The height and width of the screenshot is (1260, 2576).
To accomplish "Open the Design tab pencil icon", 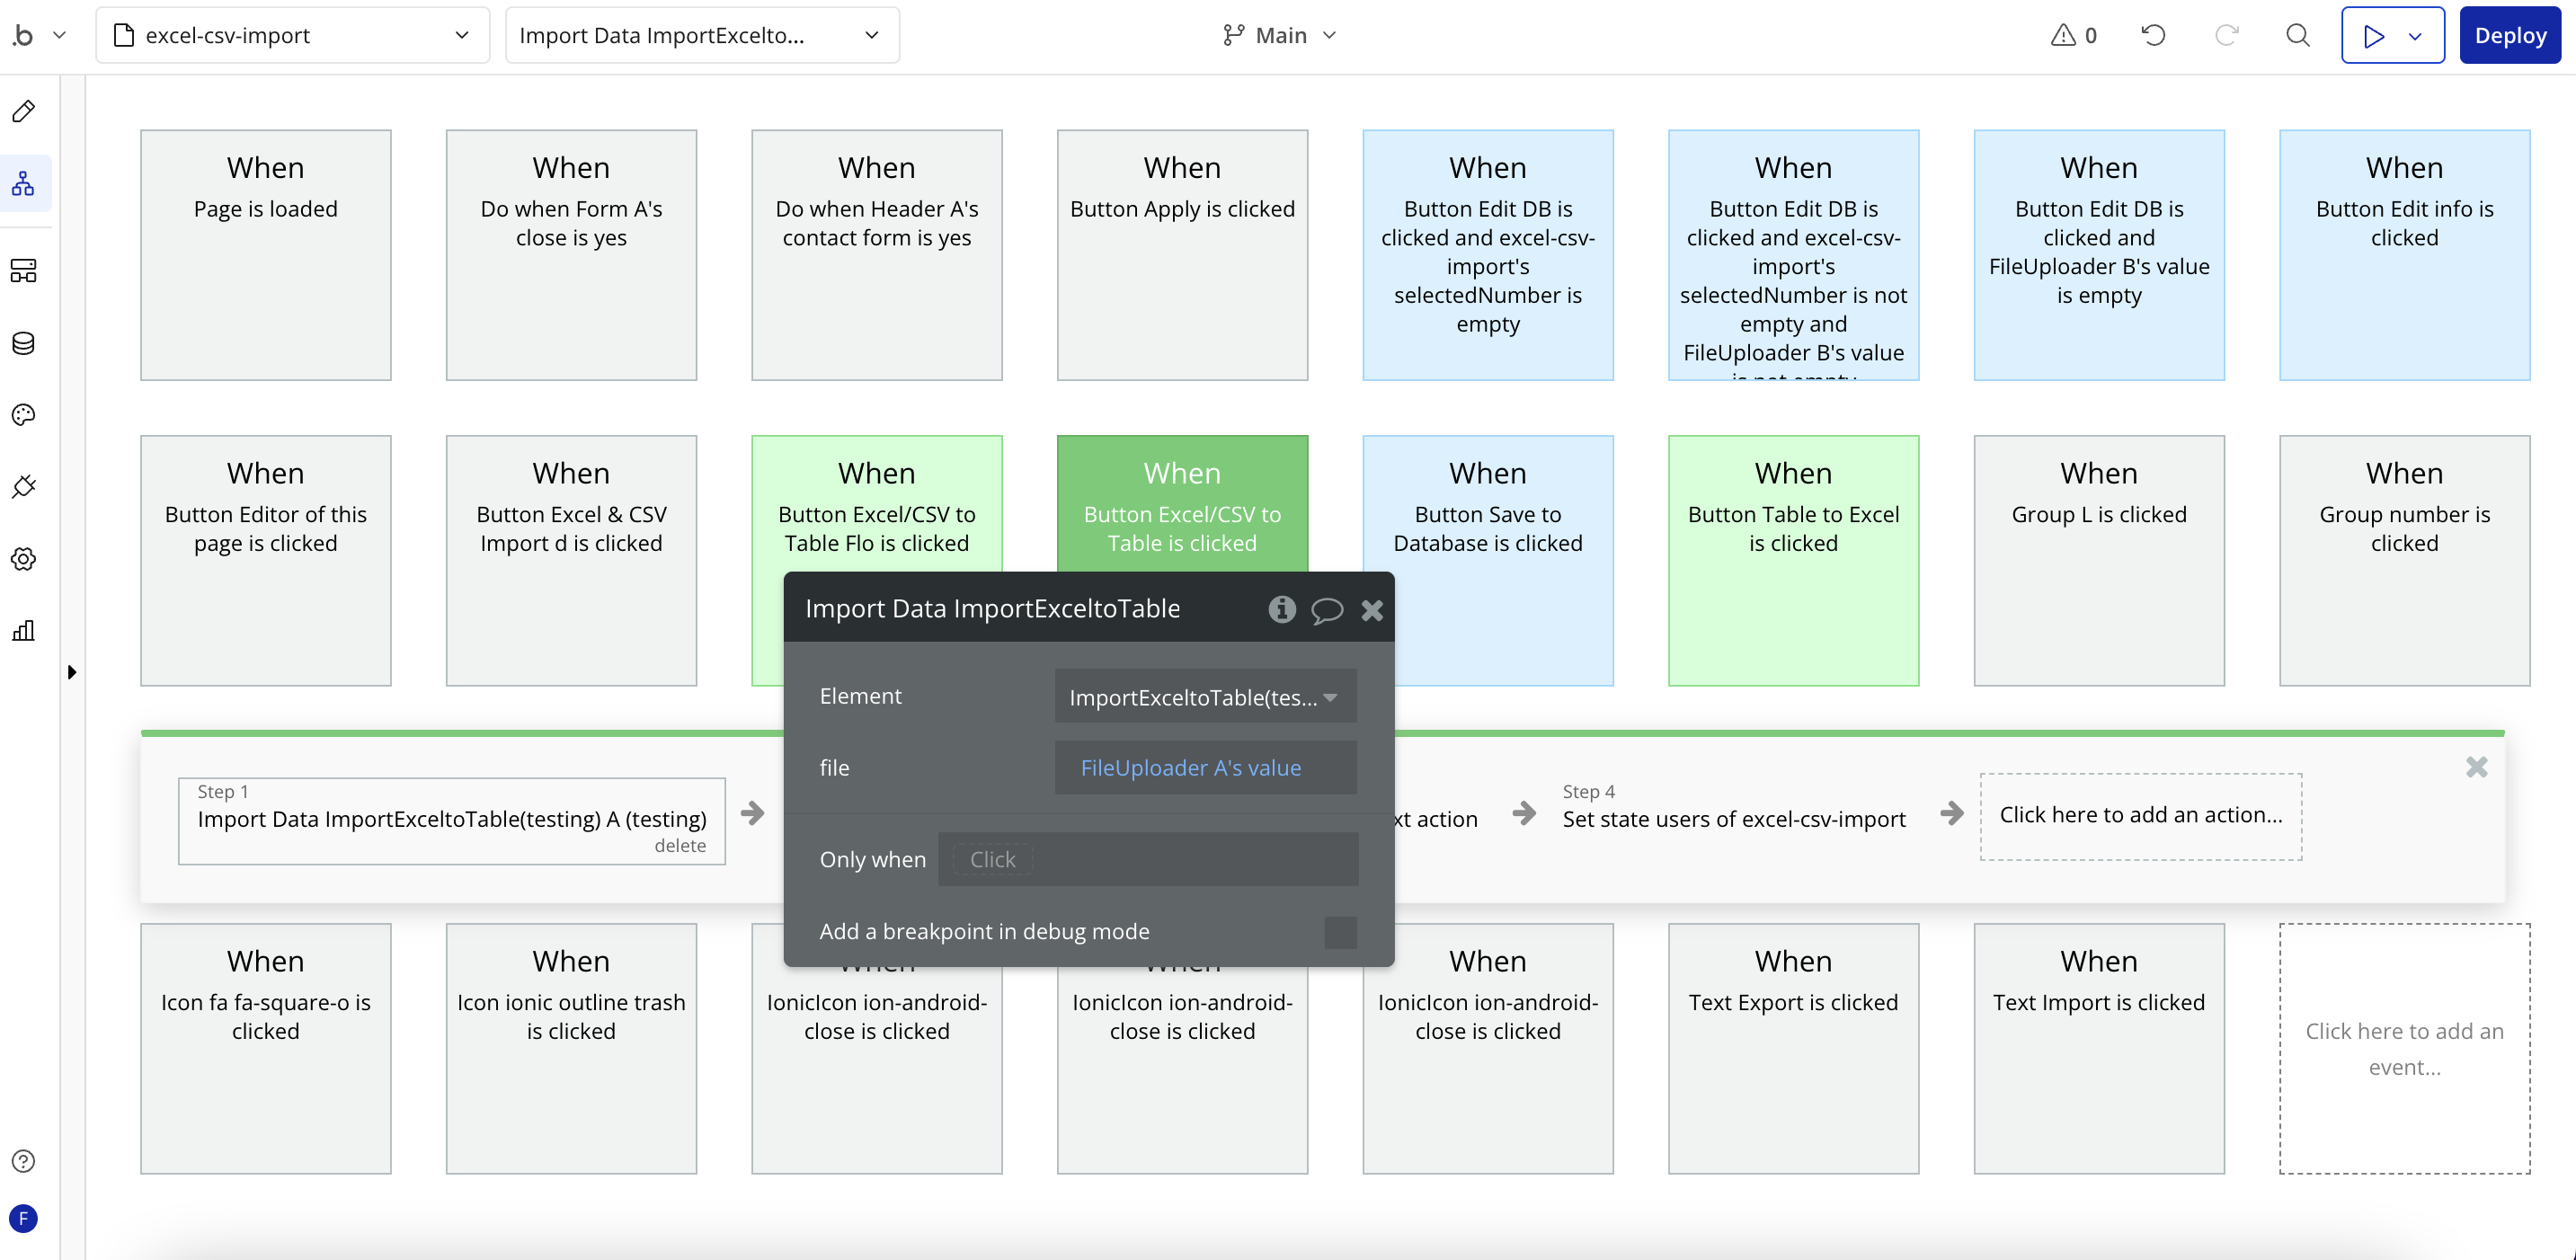I will [x=24, y=111].
